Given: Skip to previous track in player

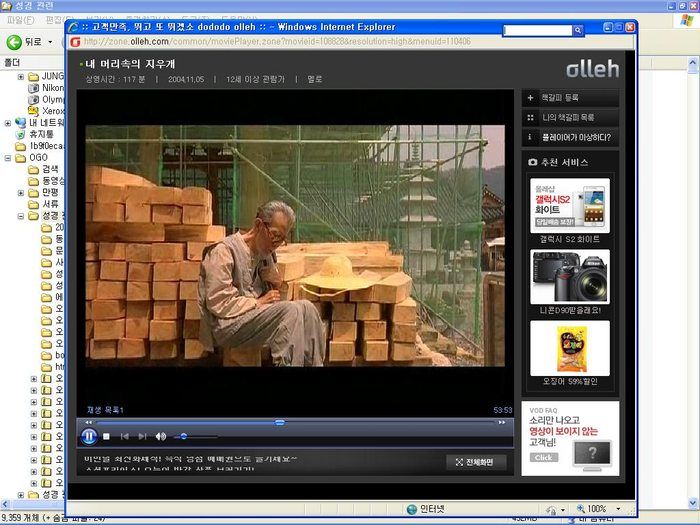Looking at the screenshot, I should pyautogui.click(x=125, y=437).
